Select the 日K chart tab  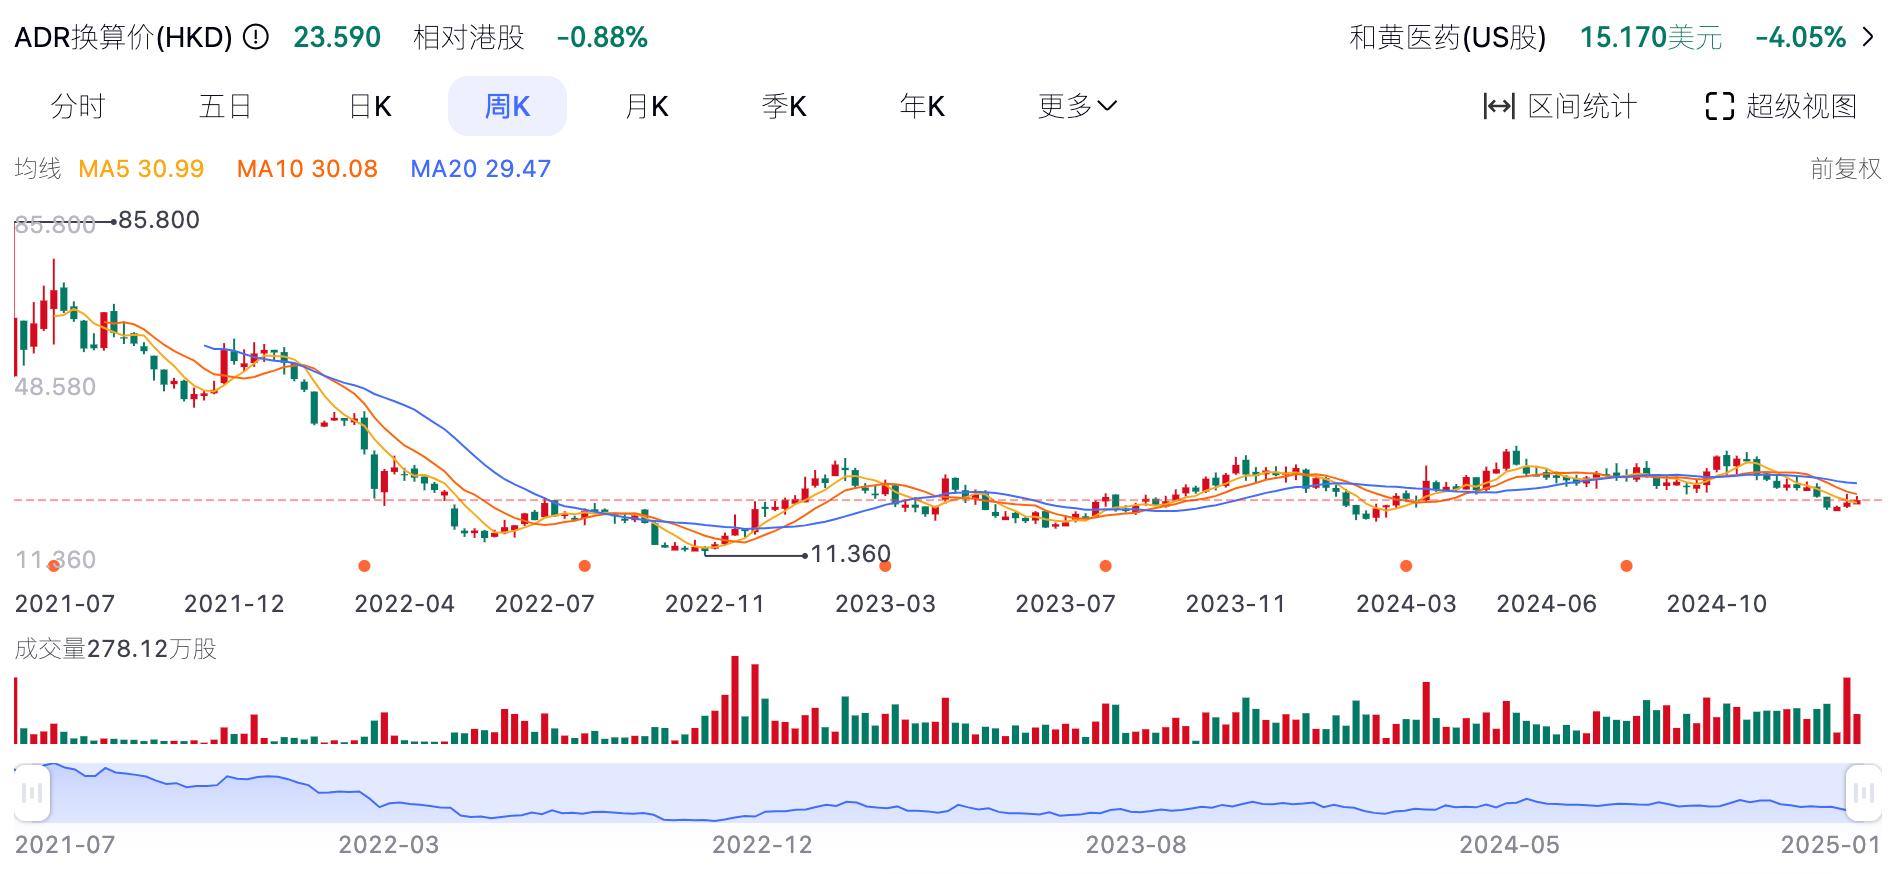pyautogui.click(x=370, y=106)
